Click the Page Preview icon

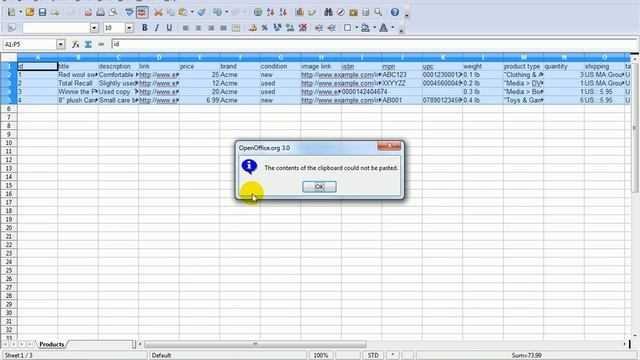pos(113,12)
